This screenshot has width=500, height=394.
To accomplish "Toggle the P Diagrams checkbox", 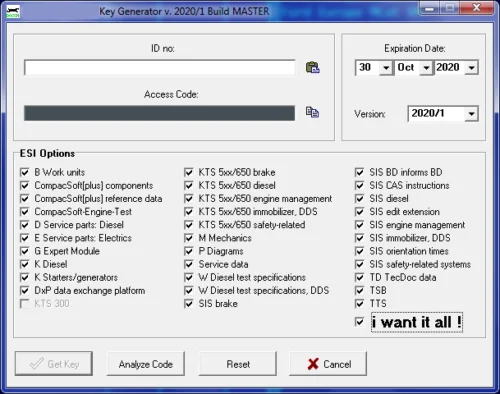I will coord(189,251).
